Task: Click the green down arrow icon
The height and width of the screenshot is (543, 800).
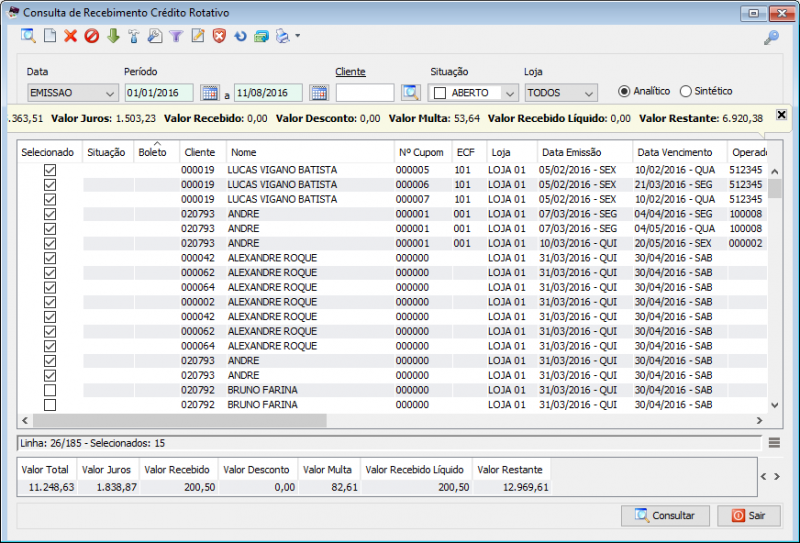Action: click(113, 36)
